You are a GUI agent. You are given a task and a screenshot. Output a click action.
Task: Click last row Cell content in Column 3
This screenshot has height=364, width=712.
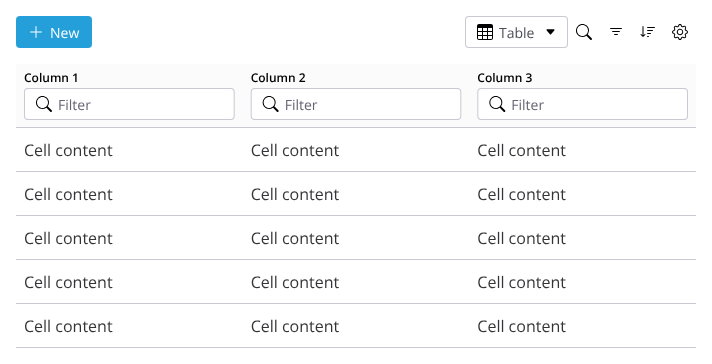[521, 326]
